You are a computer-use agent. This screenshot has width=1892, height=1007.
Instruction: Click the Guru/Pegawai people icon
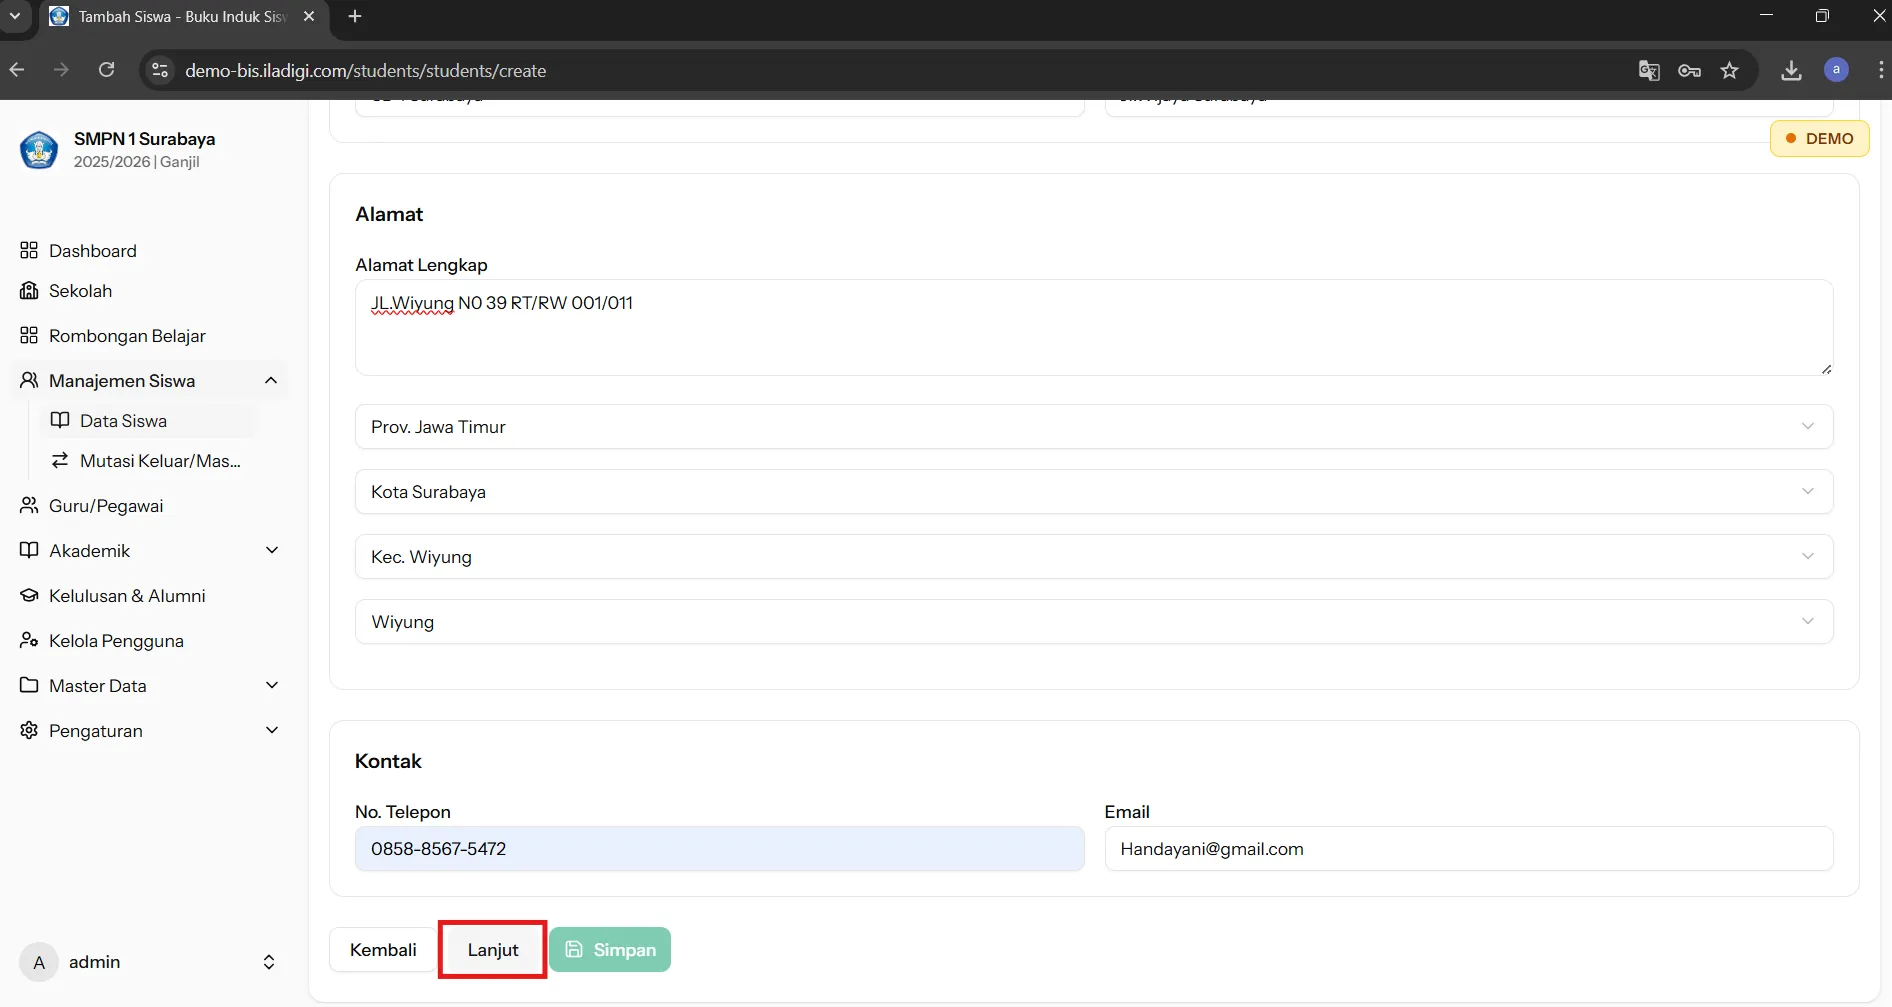tap(29, 505)
